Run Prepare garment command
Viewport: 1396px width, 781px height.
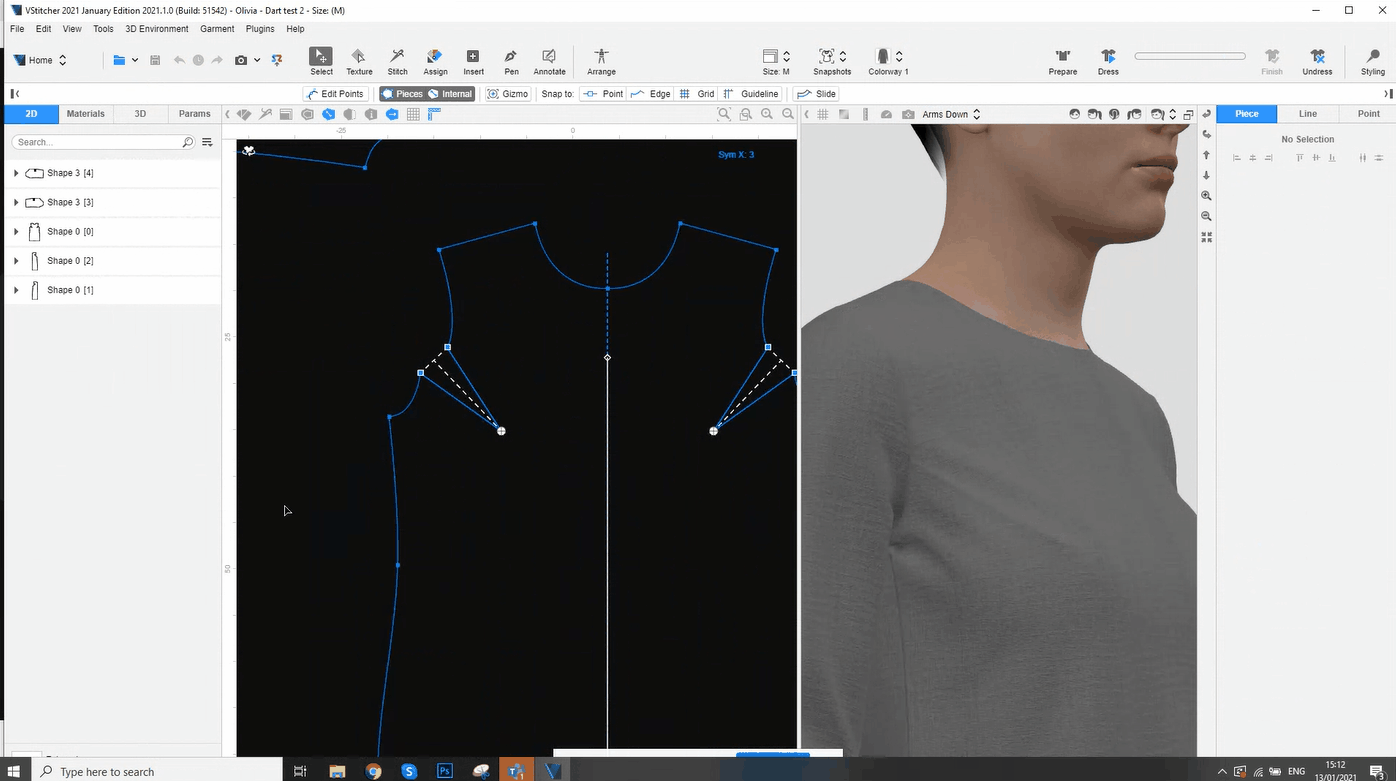coord(1063,61)
